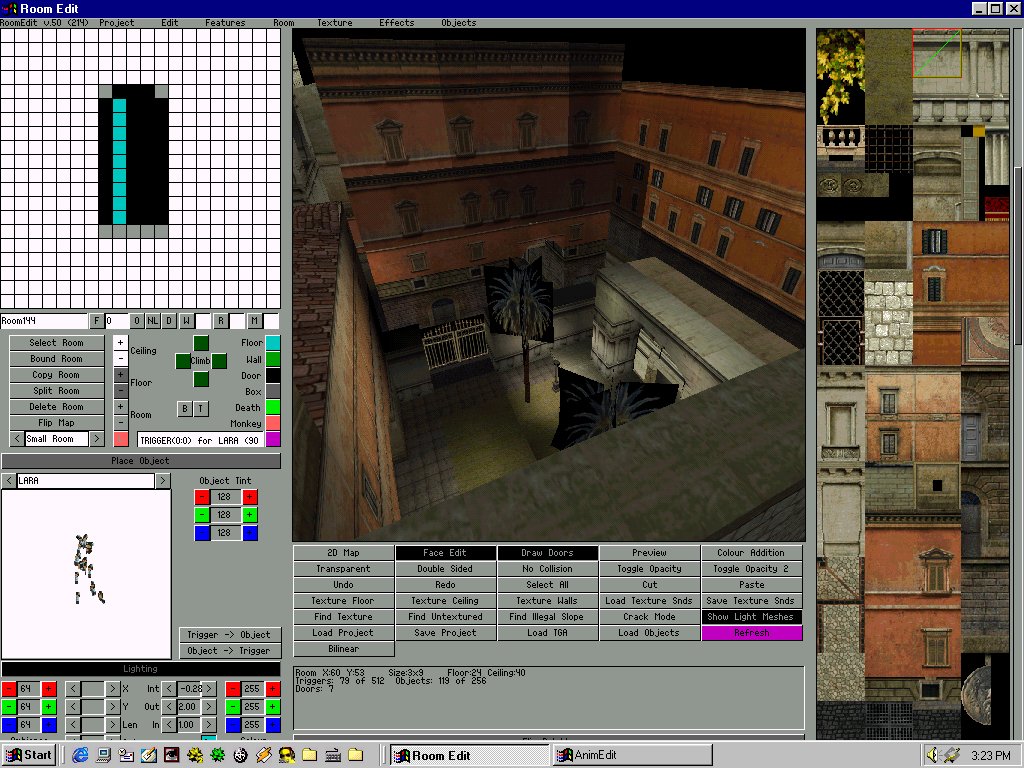Click the red L button below Room minus

pyautogui.click(x=121, y=439)
